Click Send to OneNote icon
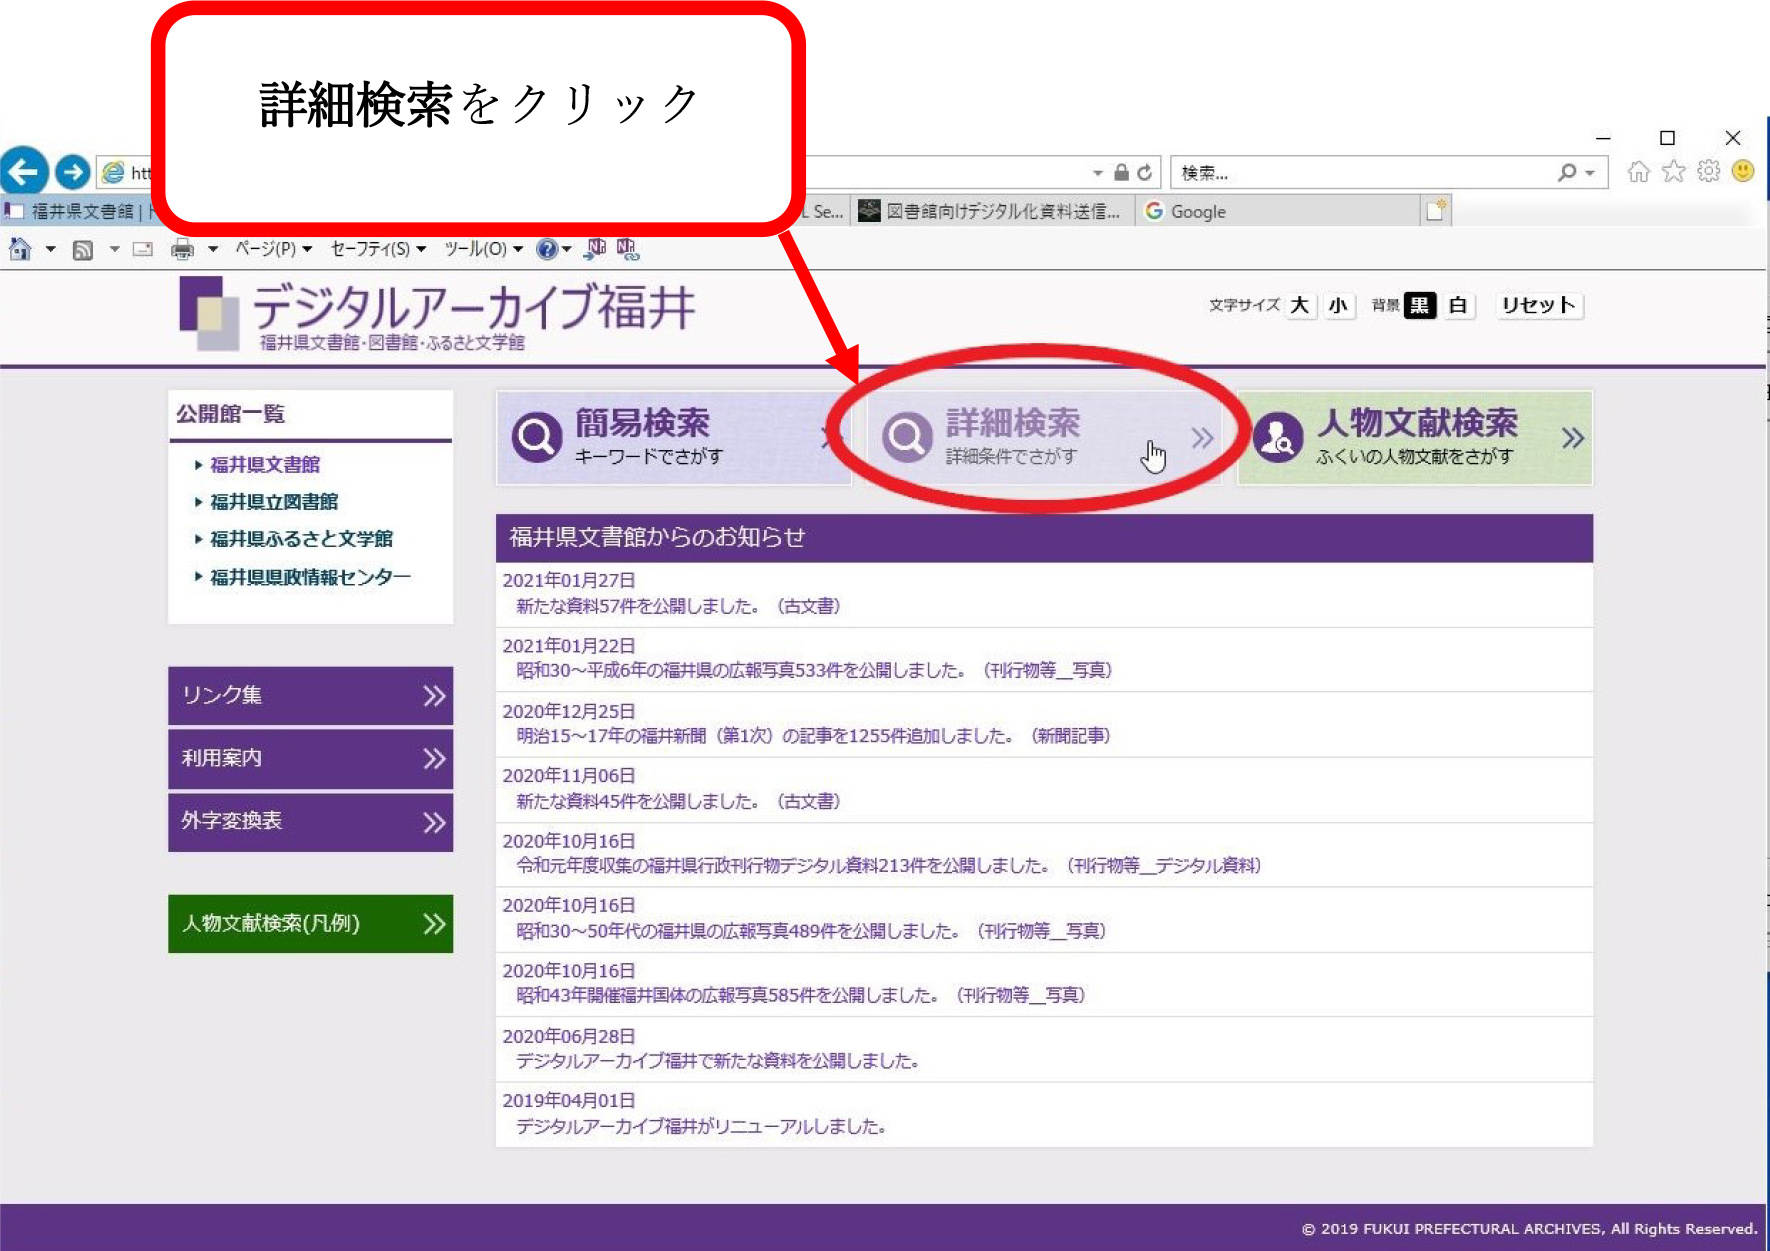The image size is (1770, 1251). tap(596, 249)
